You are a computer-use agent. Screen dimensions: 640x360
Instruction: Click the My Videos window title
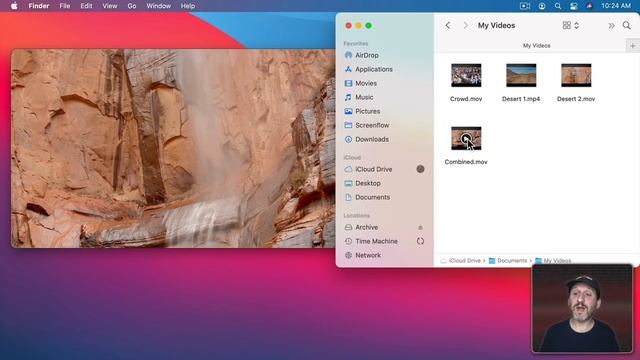496,25
